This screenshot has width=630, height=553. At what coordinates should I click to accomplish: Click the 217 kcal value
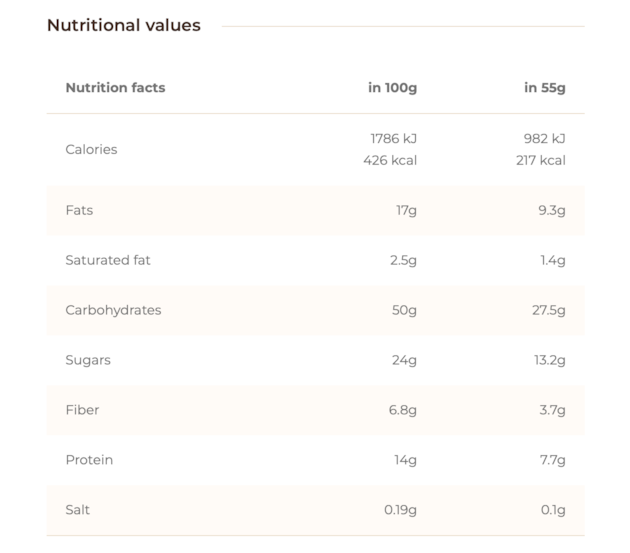541,160
